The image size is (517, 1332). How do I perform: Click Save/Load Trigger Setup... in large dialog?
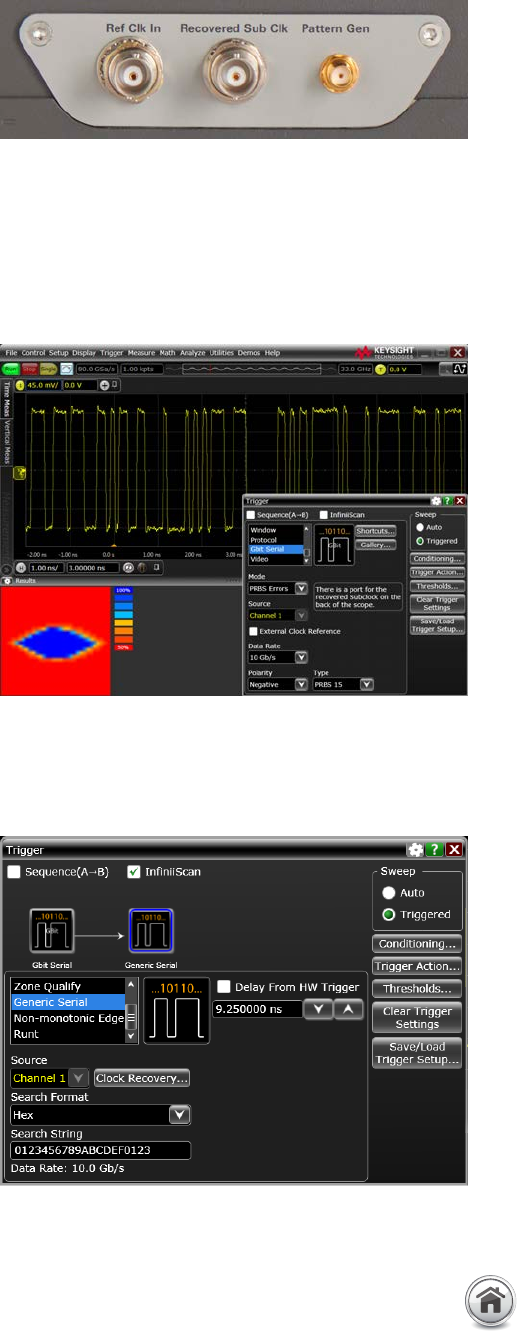click(417, 1053)
